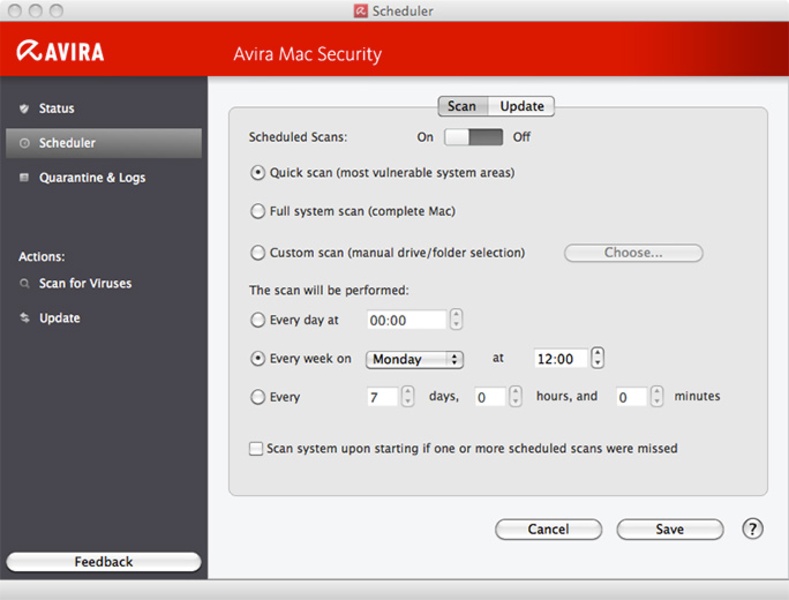Click the Update arrows icon in sidebar
This screenshot has width=789, height=600.
(x=24, y=318)
